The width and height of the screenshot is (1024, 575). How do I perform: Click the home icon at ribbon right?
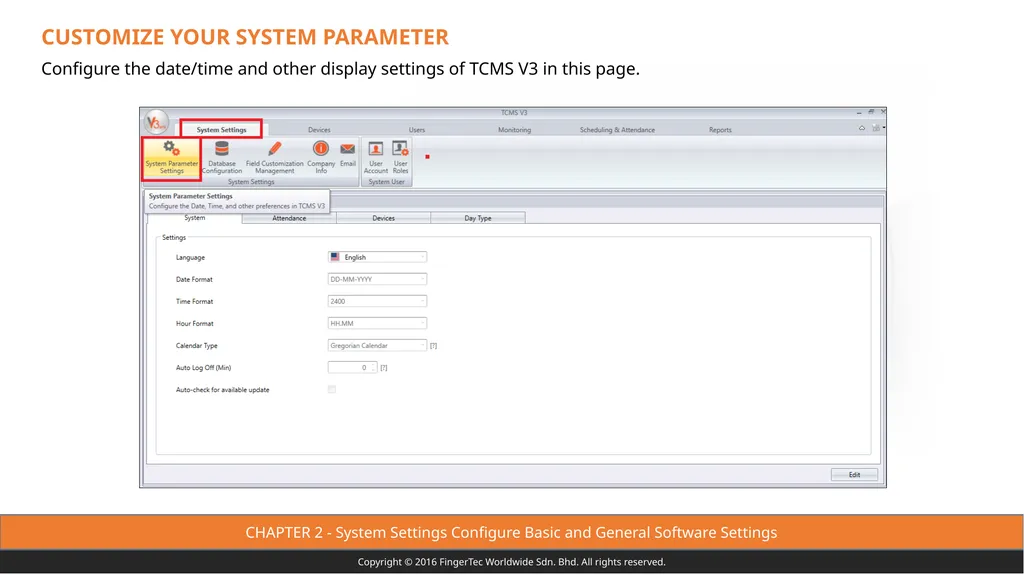[x=861, y=128]
